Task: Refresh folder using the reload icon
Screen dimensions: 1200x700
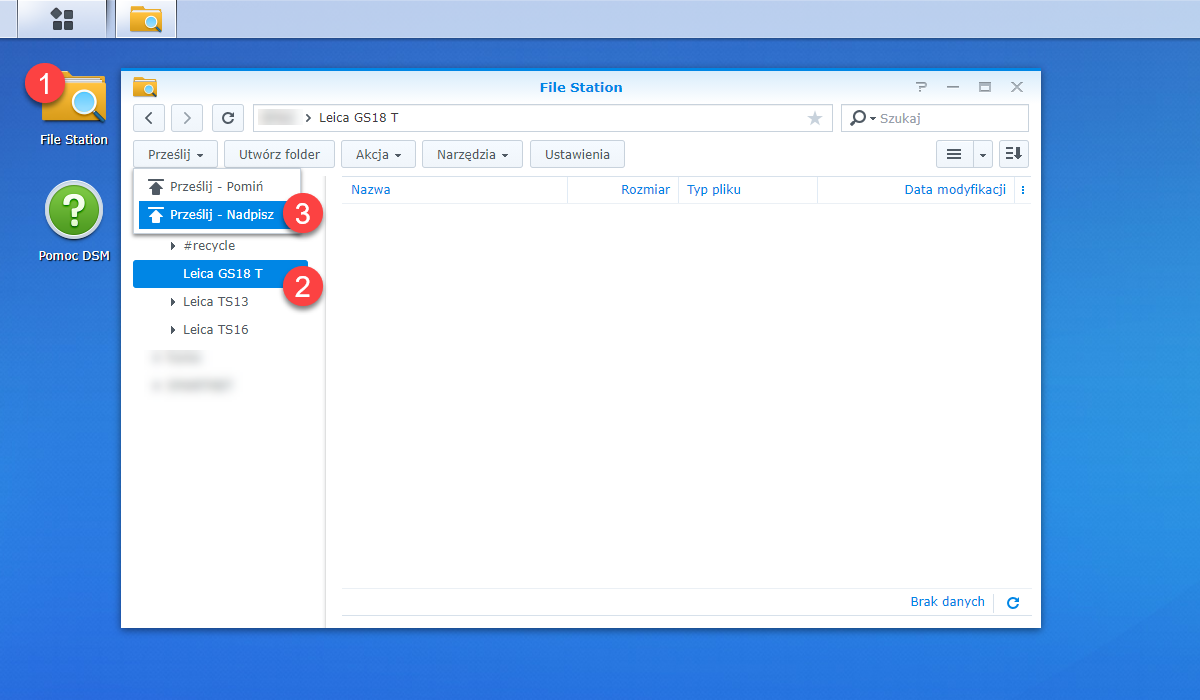Action: tap(228, 118)
